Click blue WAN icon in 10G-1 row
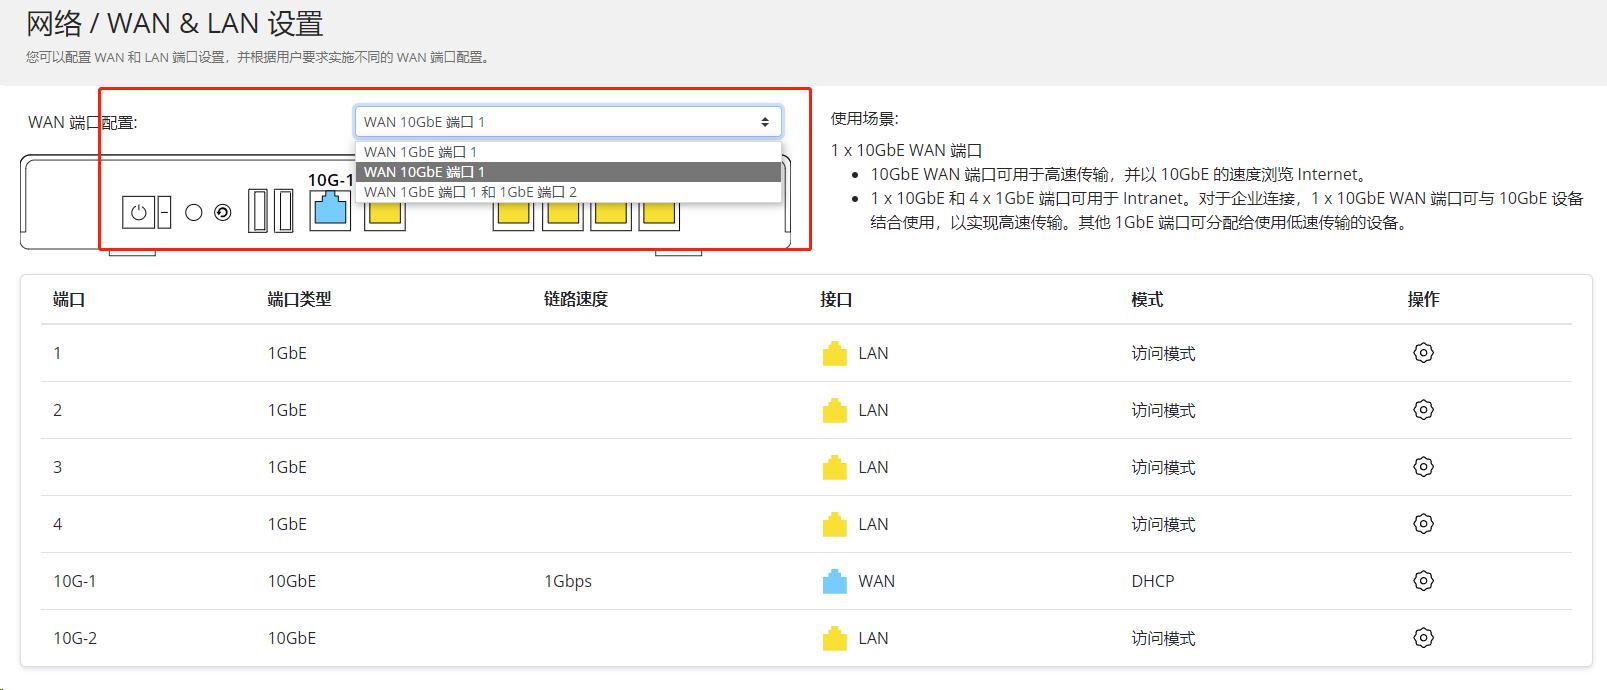 coord(834,581)
